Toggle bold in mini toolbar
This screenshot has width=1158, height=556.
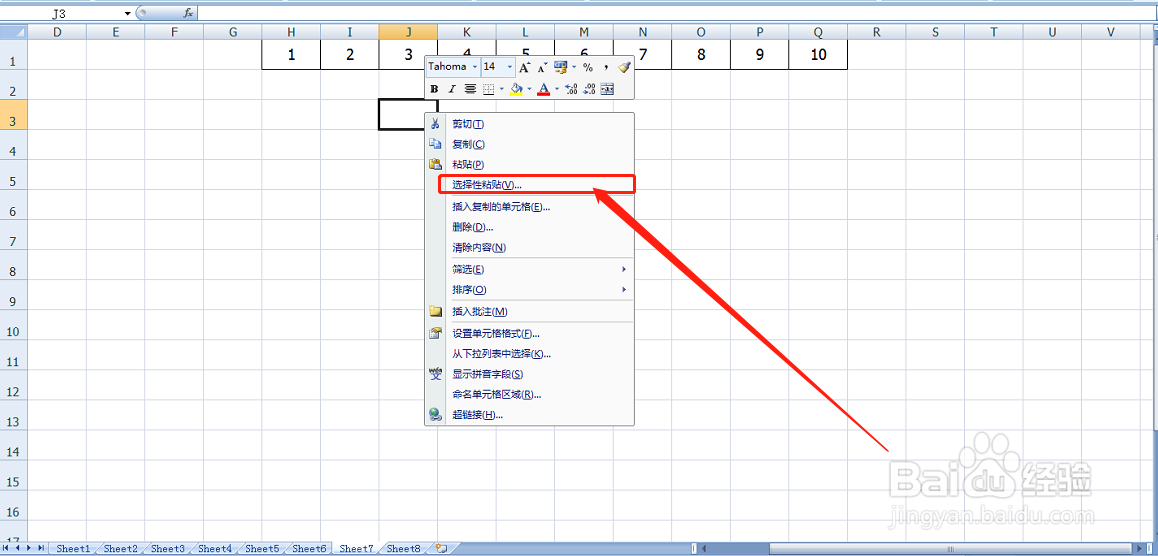click(x=434, y=89)
